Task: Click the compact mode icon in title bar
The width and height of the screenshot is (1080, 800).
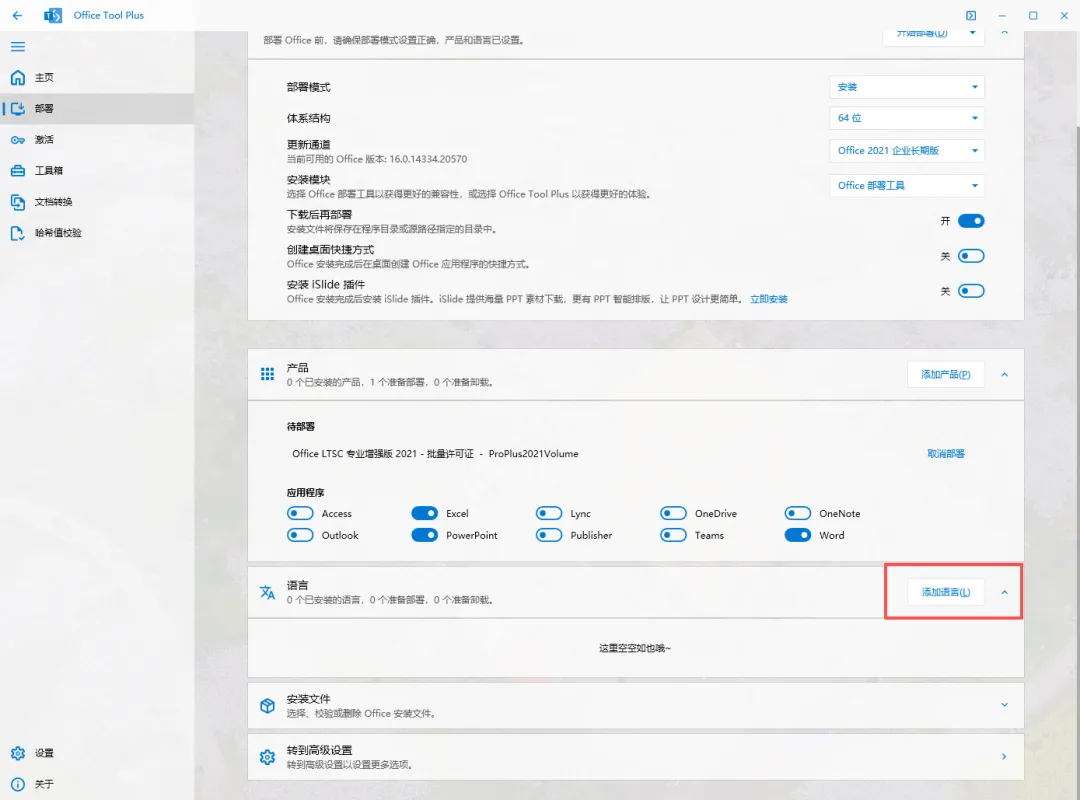Action: pos(970,15)
